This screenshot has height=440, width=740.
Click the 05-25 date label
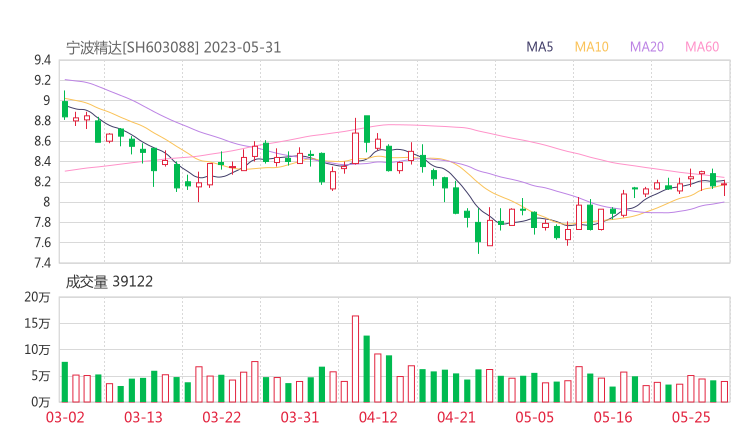coord(691,417)
